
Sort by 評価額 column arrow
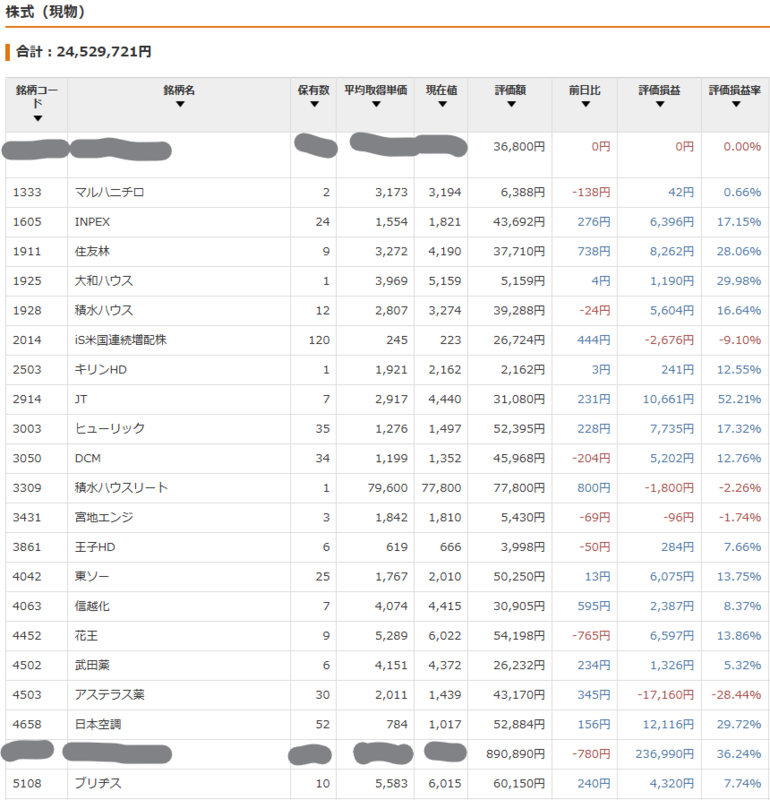point(511,104)
